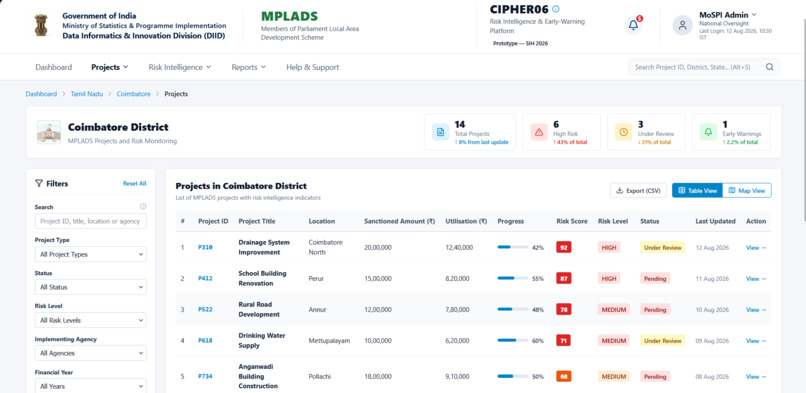This screenshot has height=393, width=806.
Task: Click the Sanctioned Amount column header
Action: 399,221
